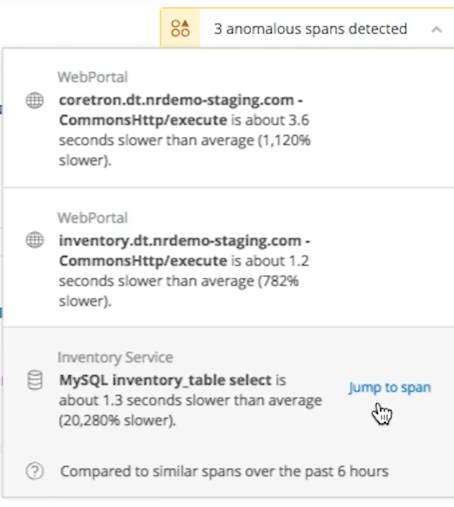Click the '782% slower' text
Screen dimensions: 454x507
(x=178, y=291)
